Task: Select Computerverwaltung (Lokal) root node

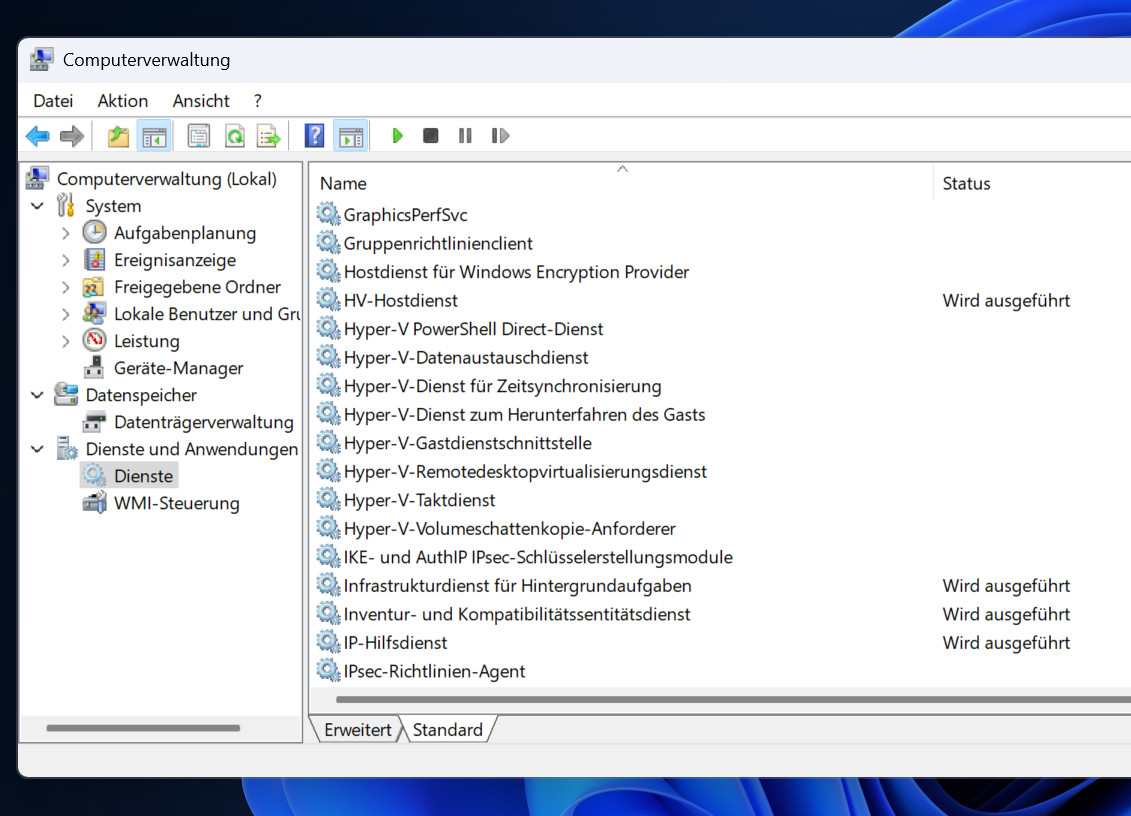Action: (167, 179)
